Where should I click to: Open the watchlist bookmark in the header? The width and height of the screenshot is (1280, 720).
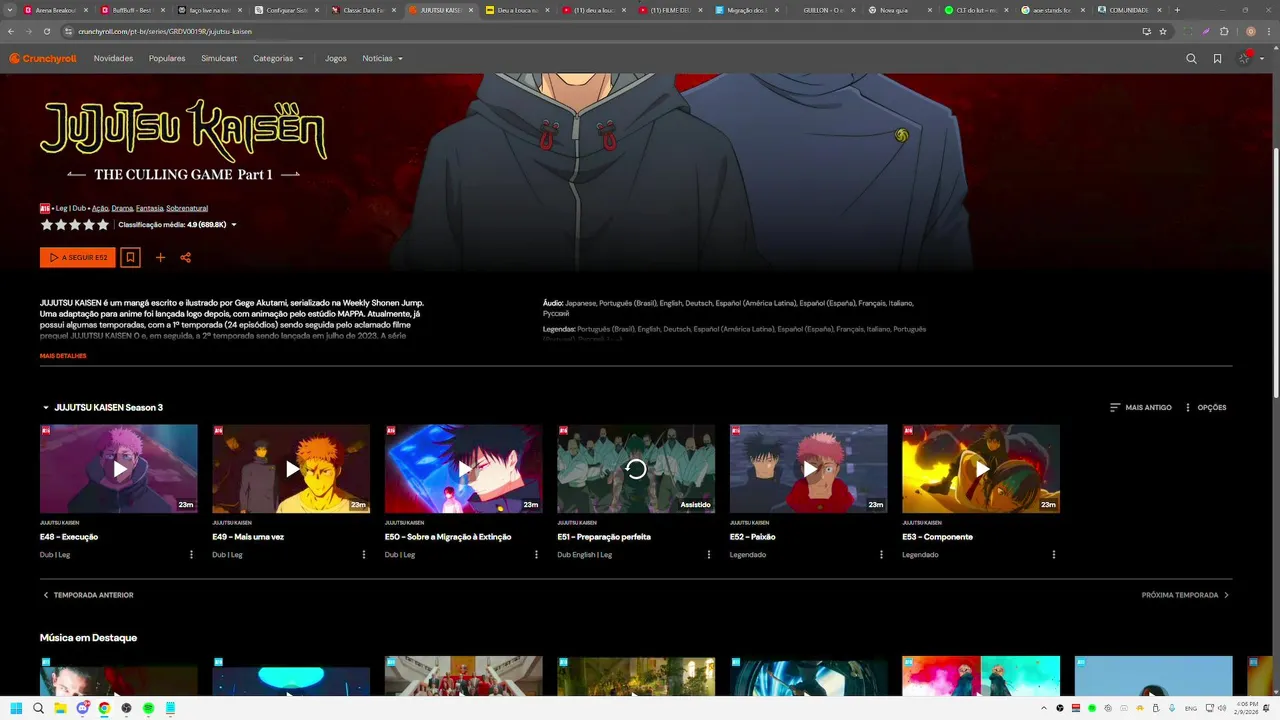tap(1217, 59)
